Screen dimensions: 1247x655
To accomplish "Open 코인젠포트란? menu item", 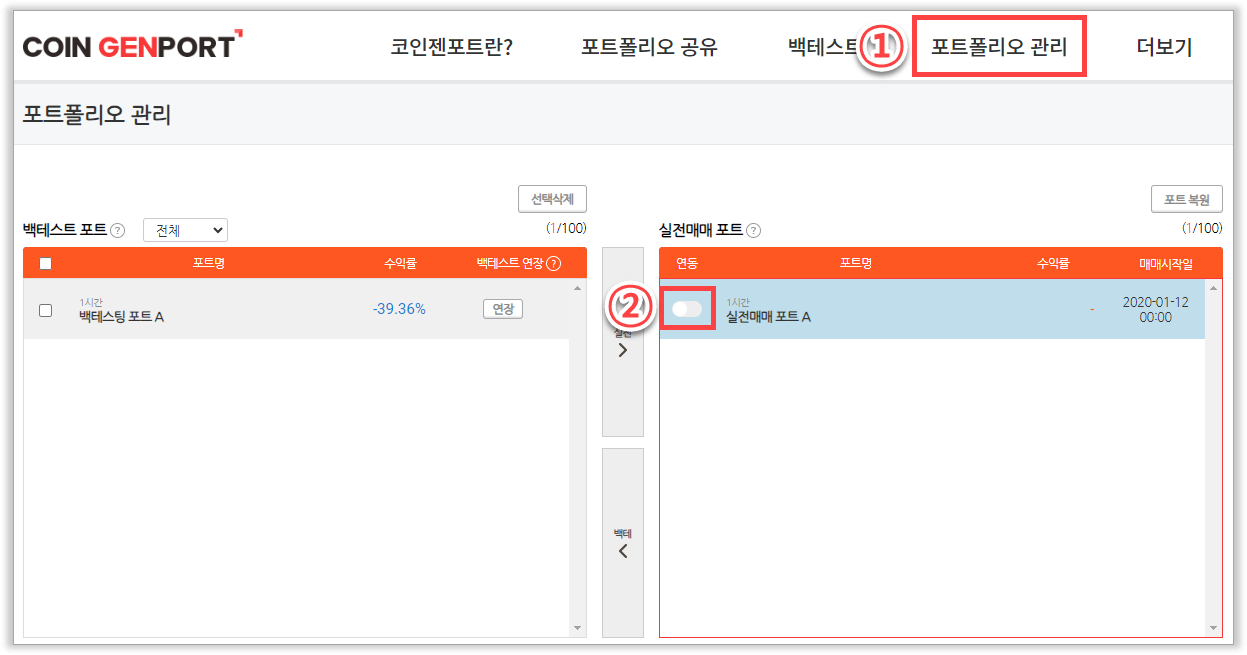I will point(452,47).
